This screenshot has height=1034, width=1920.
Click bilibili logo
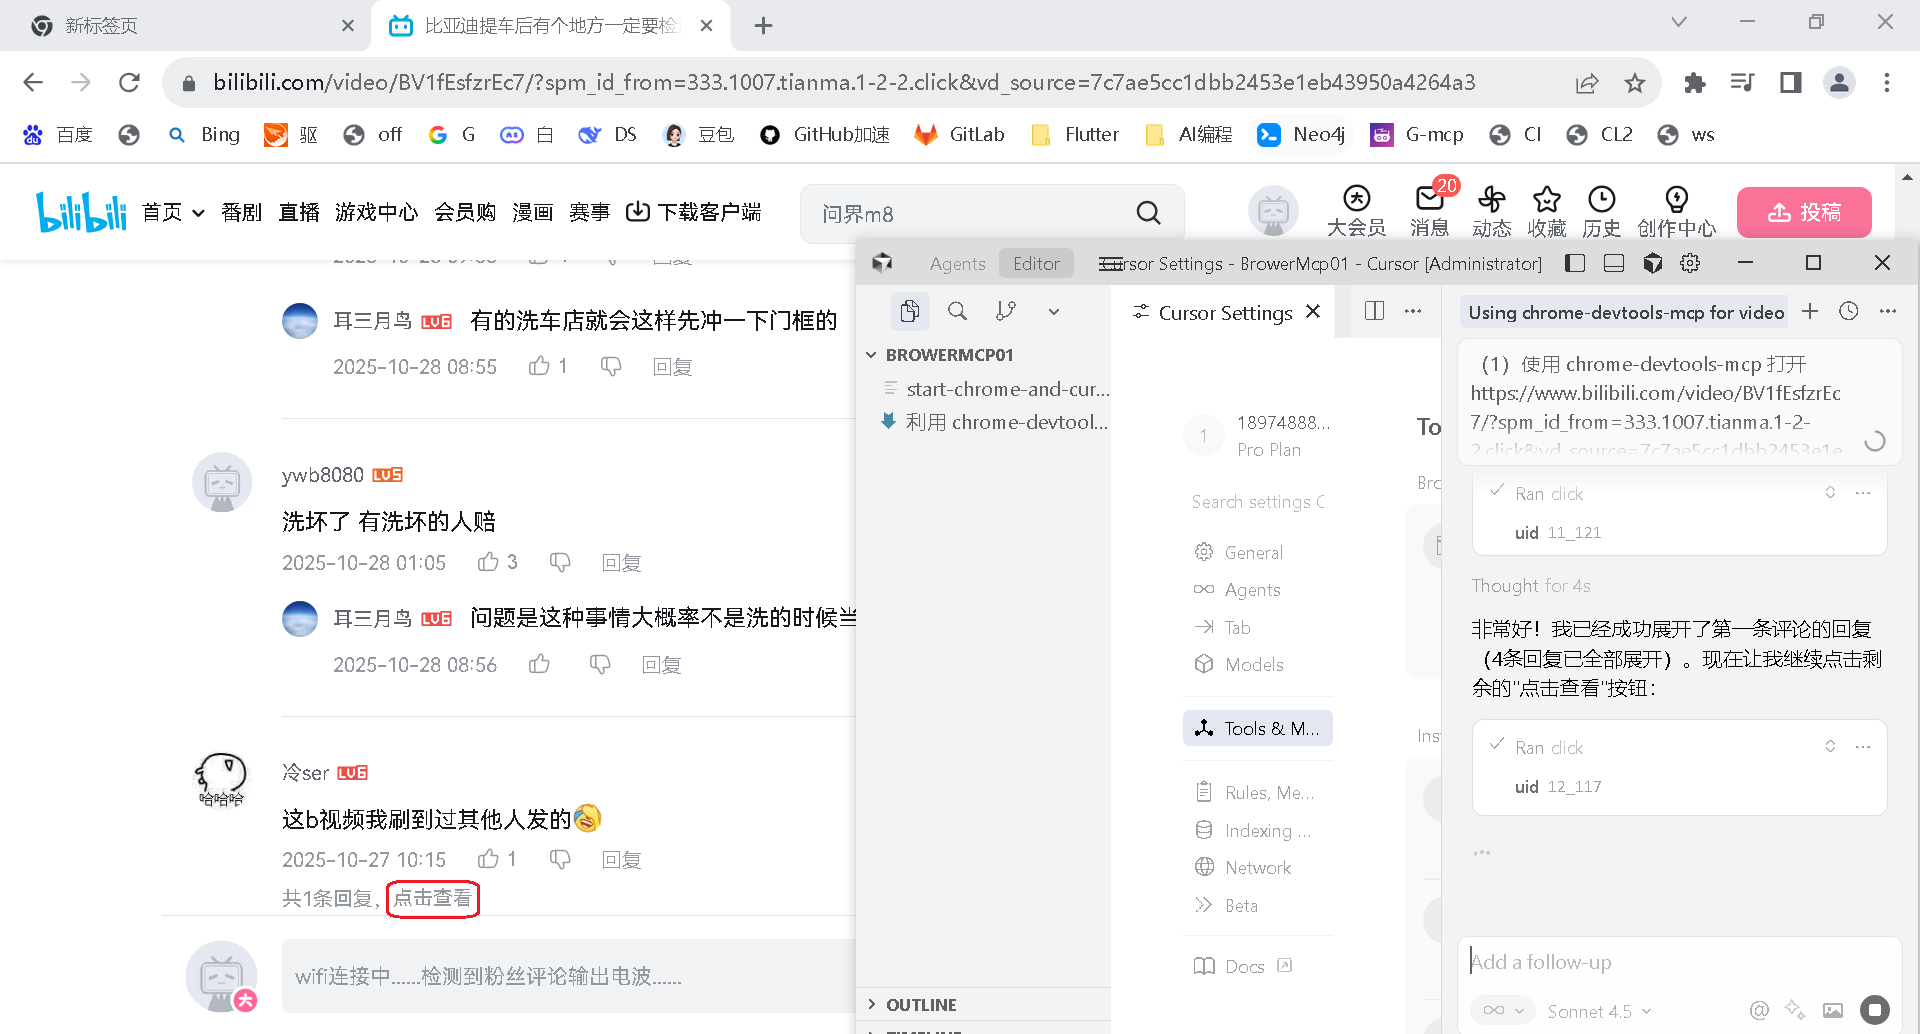[81, 211]
